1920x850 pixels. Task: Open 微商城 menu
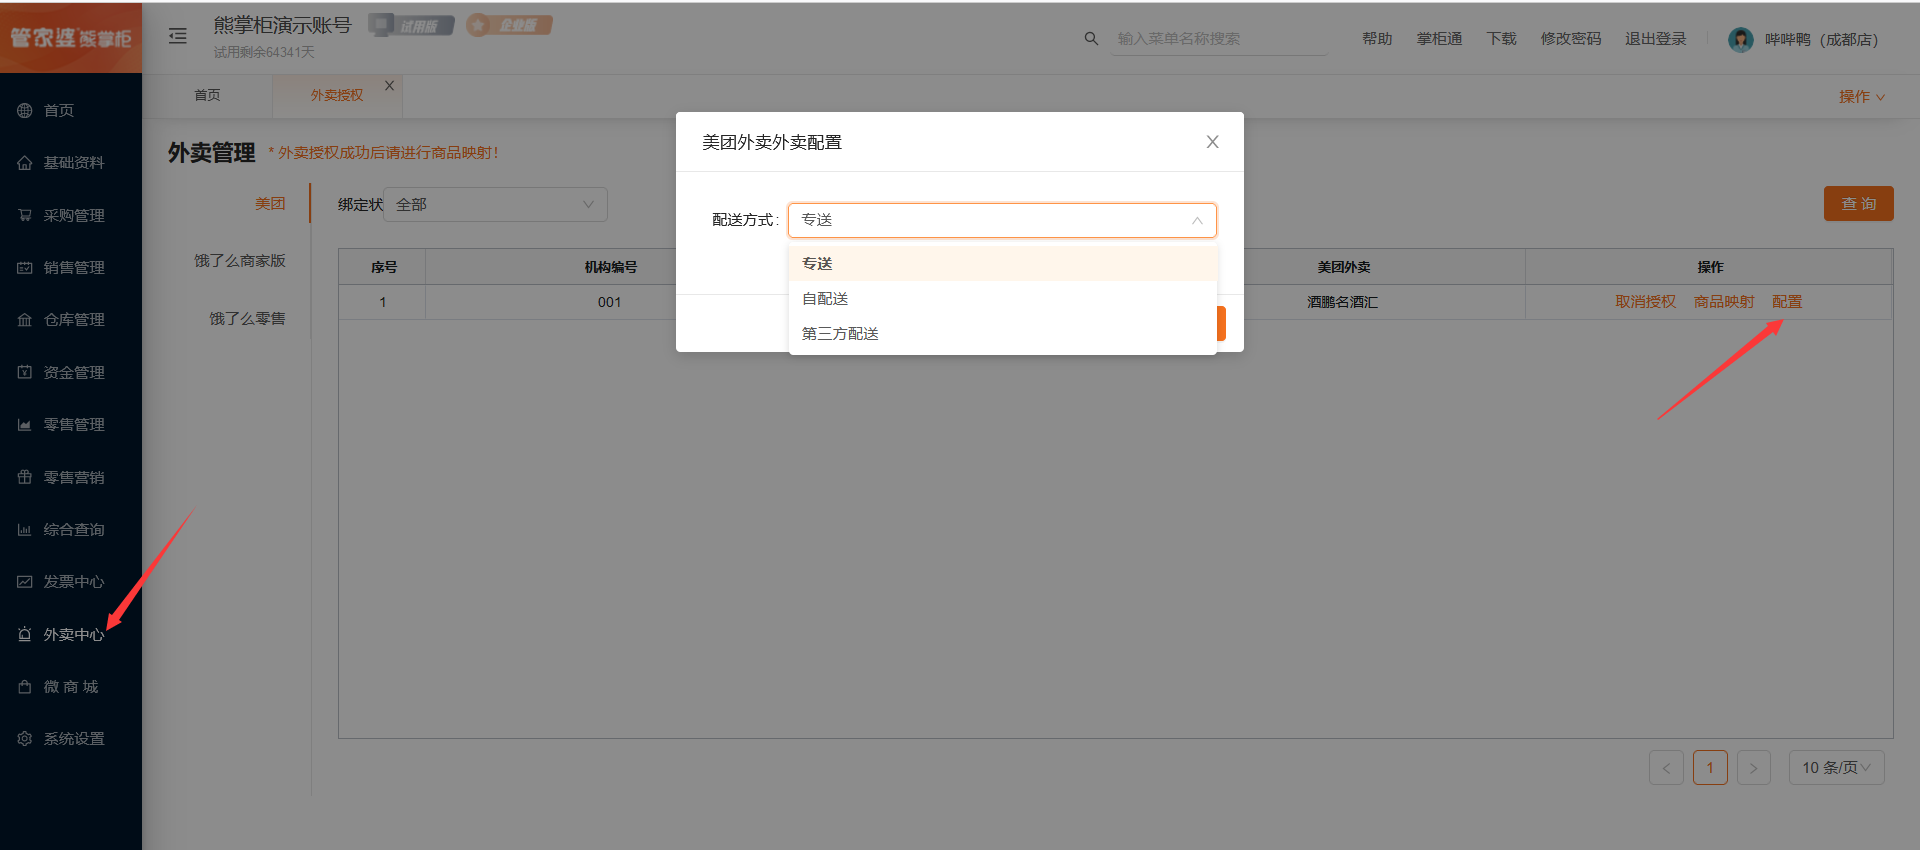[x=71, y=686]
